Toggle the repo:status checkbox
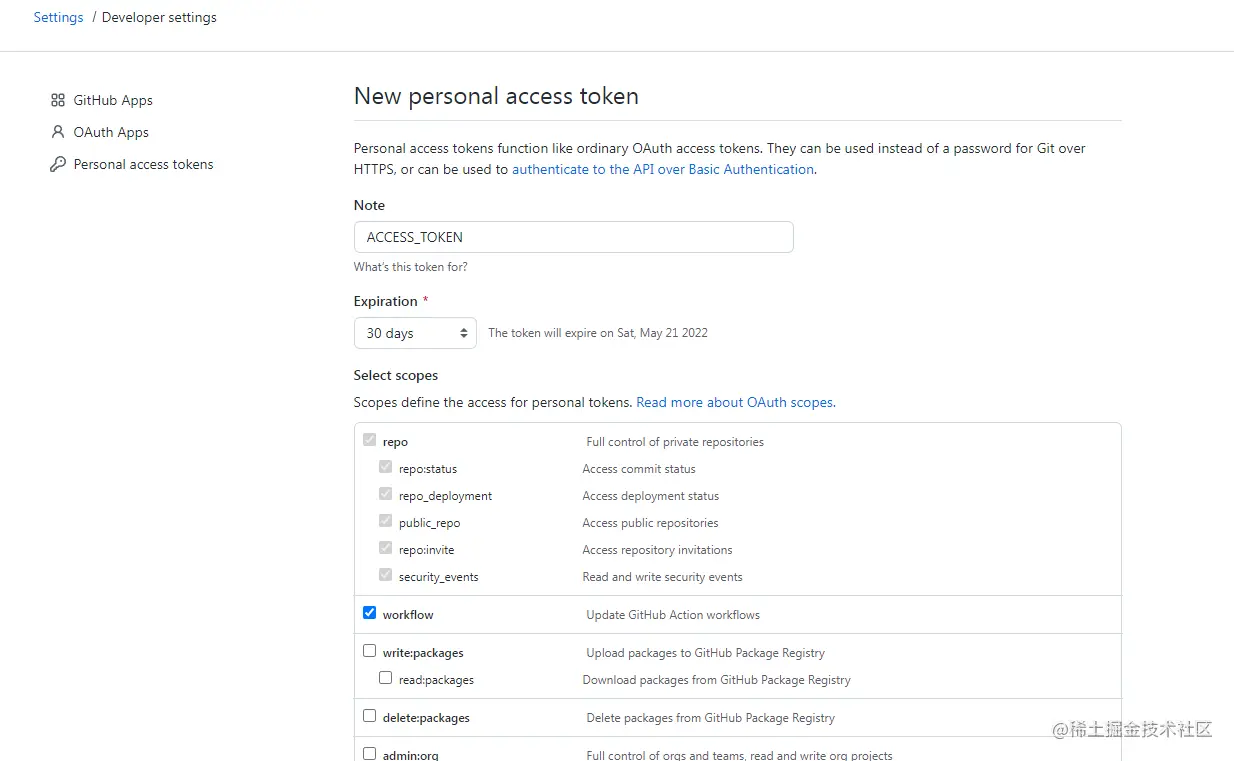 pos(385,467)
